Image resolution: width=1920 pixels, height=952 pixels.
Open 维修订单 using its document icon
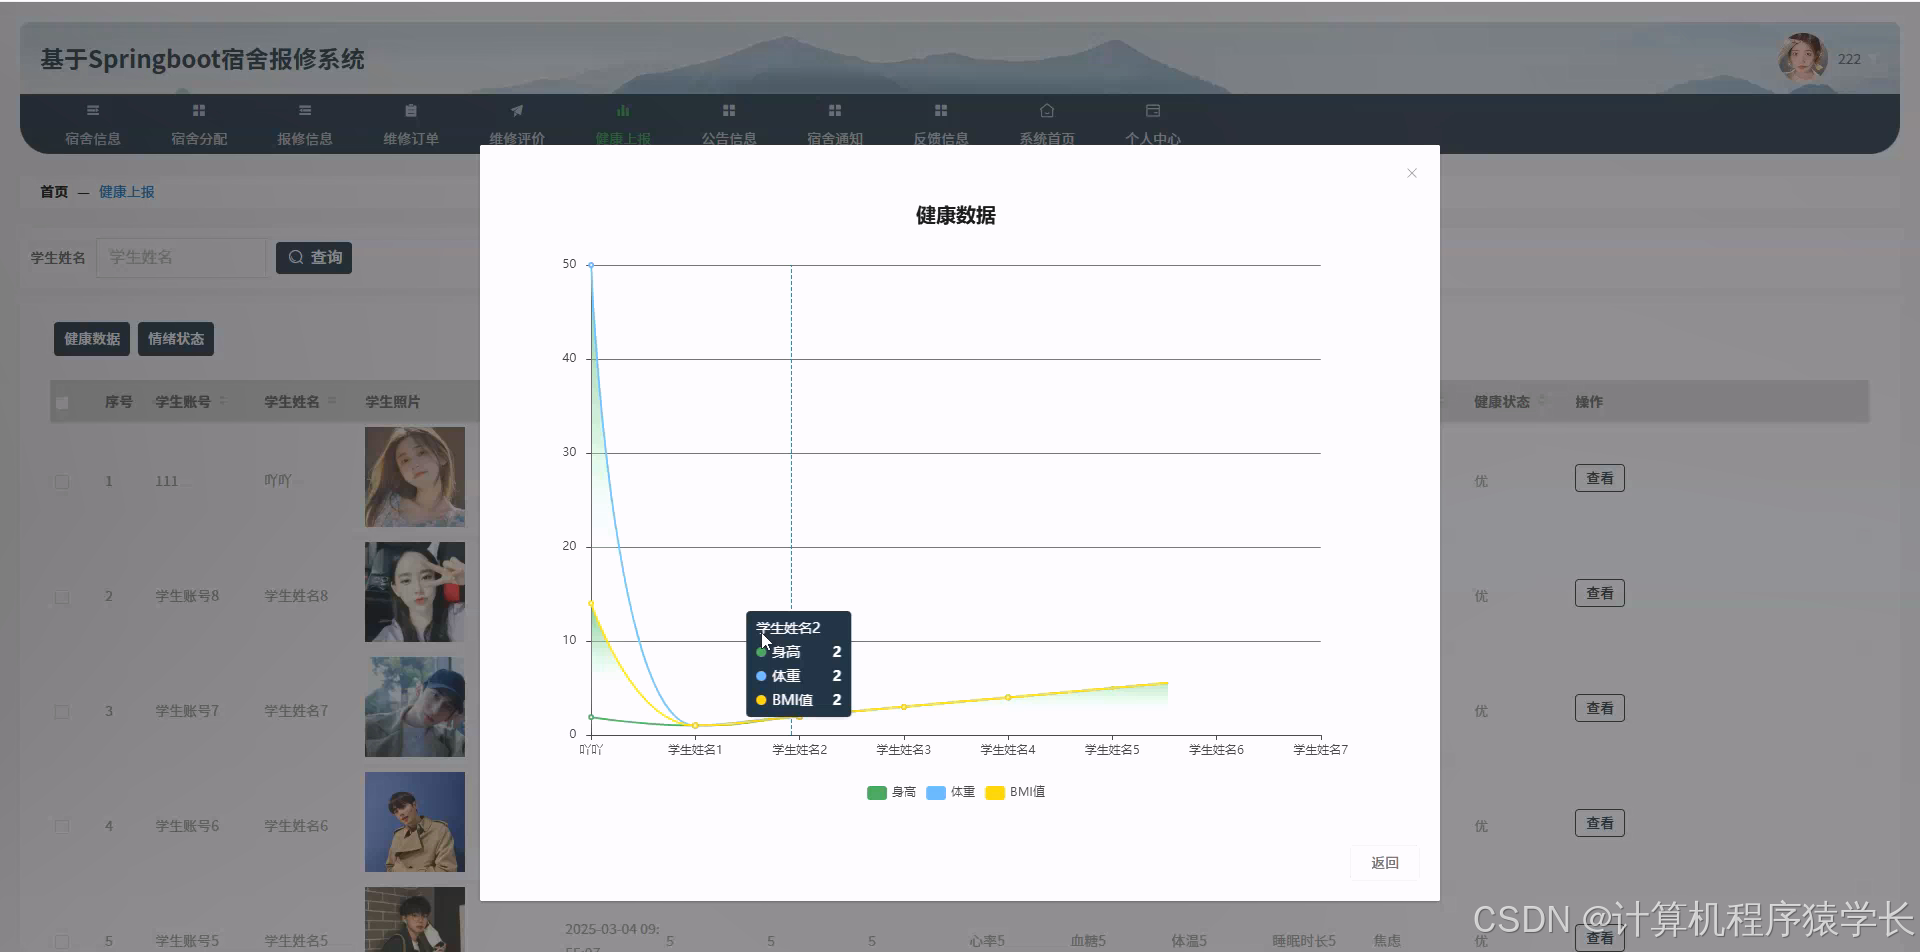tap(410, 110)
